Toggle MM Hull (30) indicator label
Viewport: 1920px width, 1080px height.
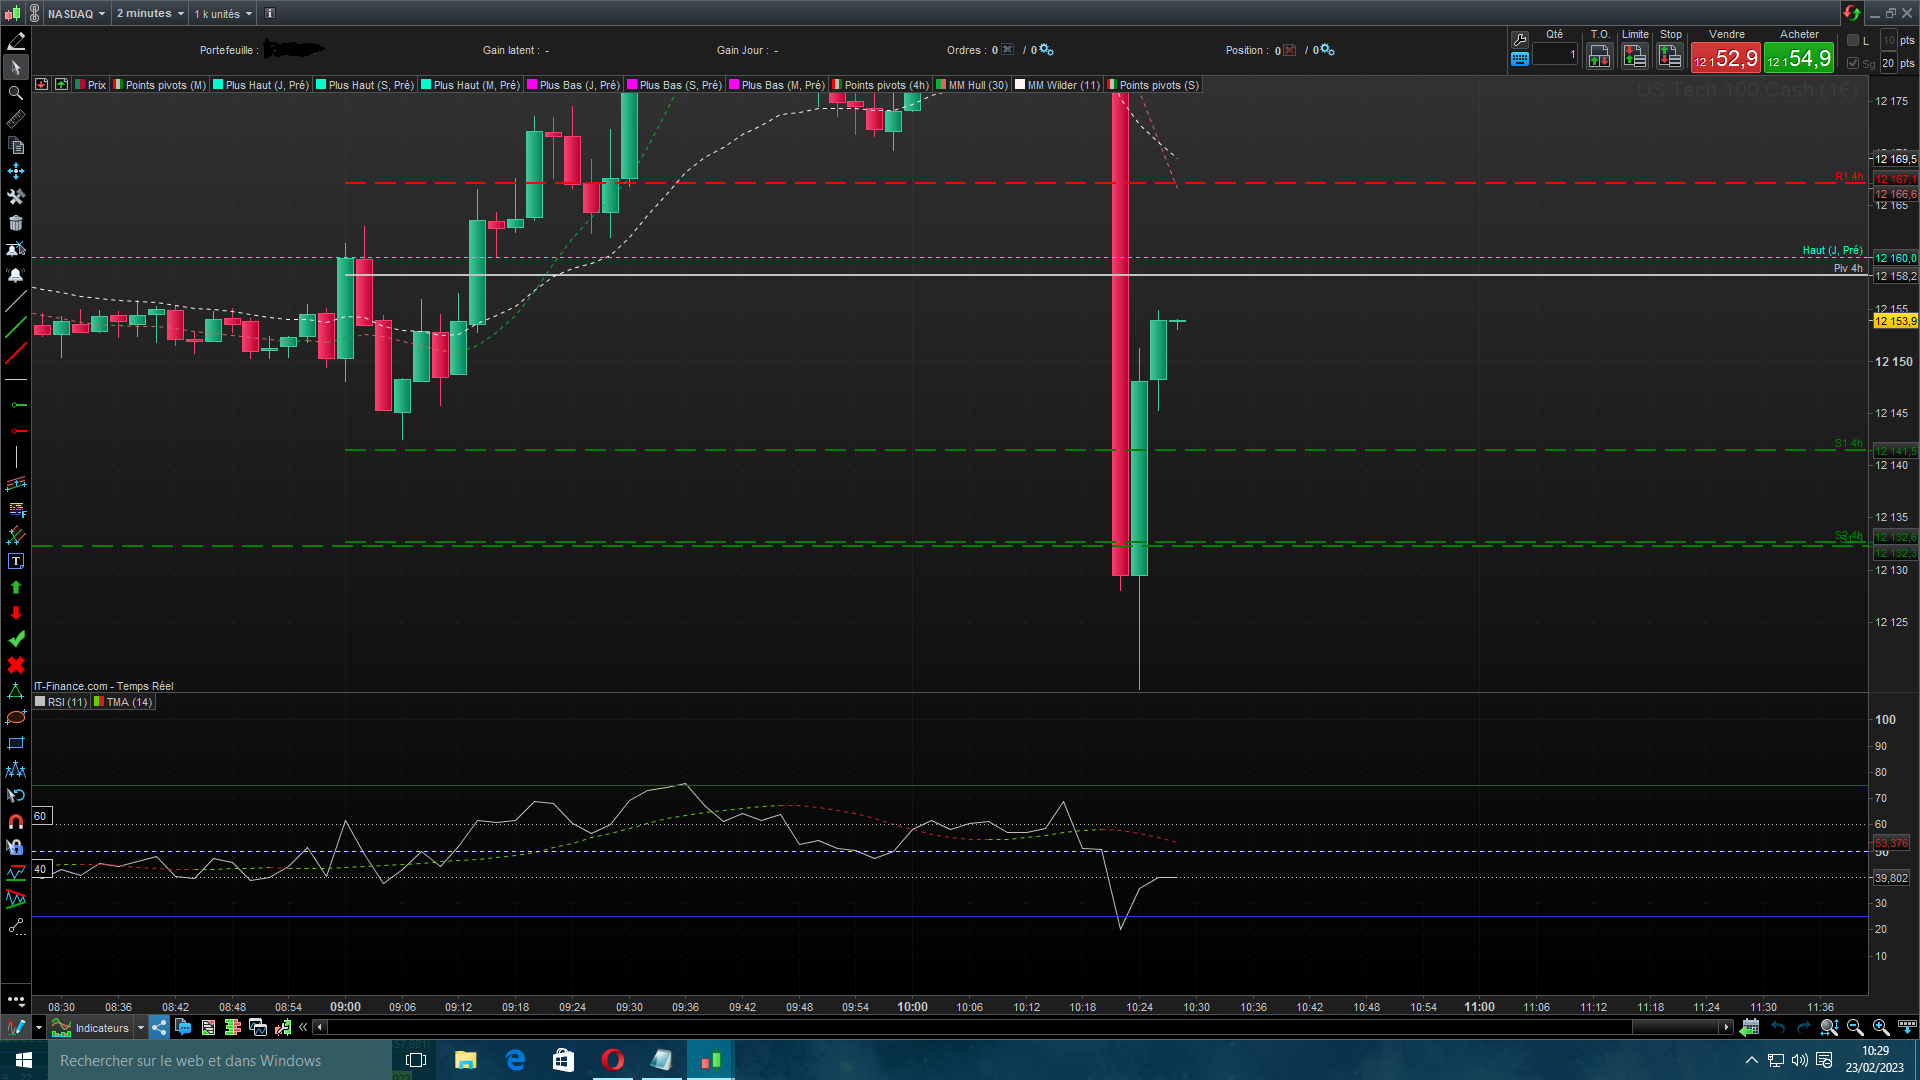[977, 85]
